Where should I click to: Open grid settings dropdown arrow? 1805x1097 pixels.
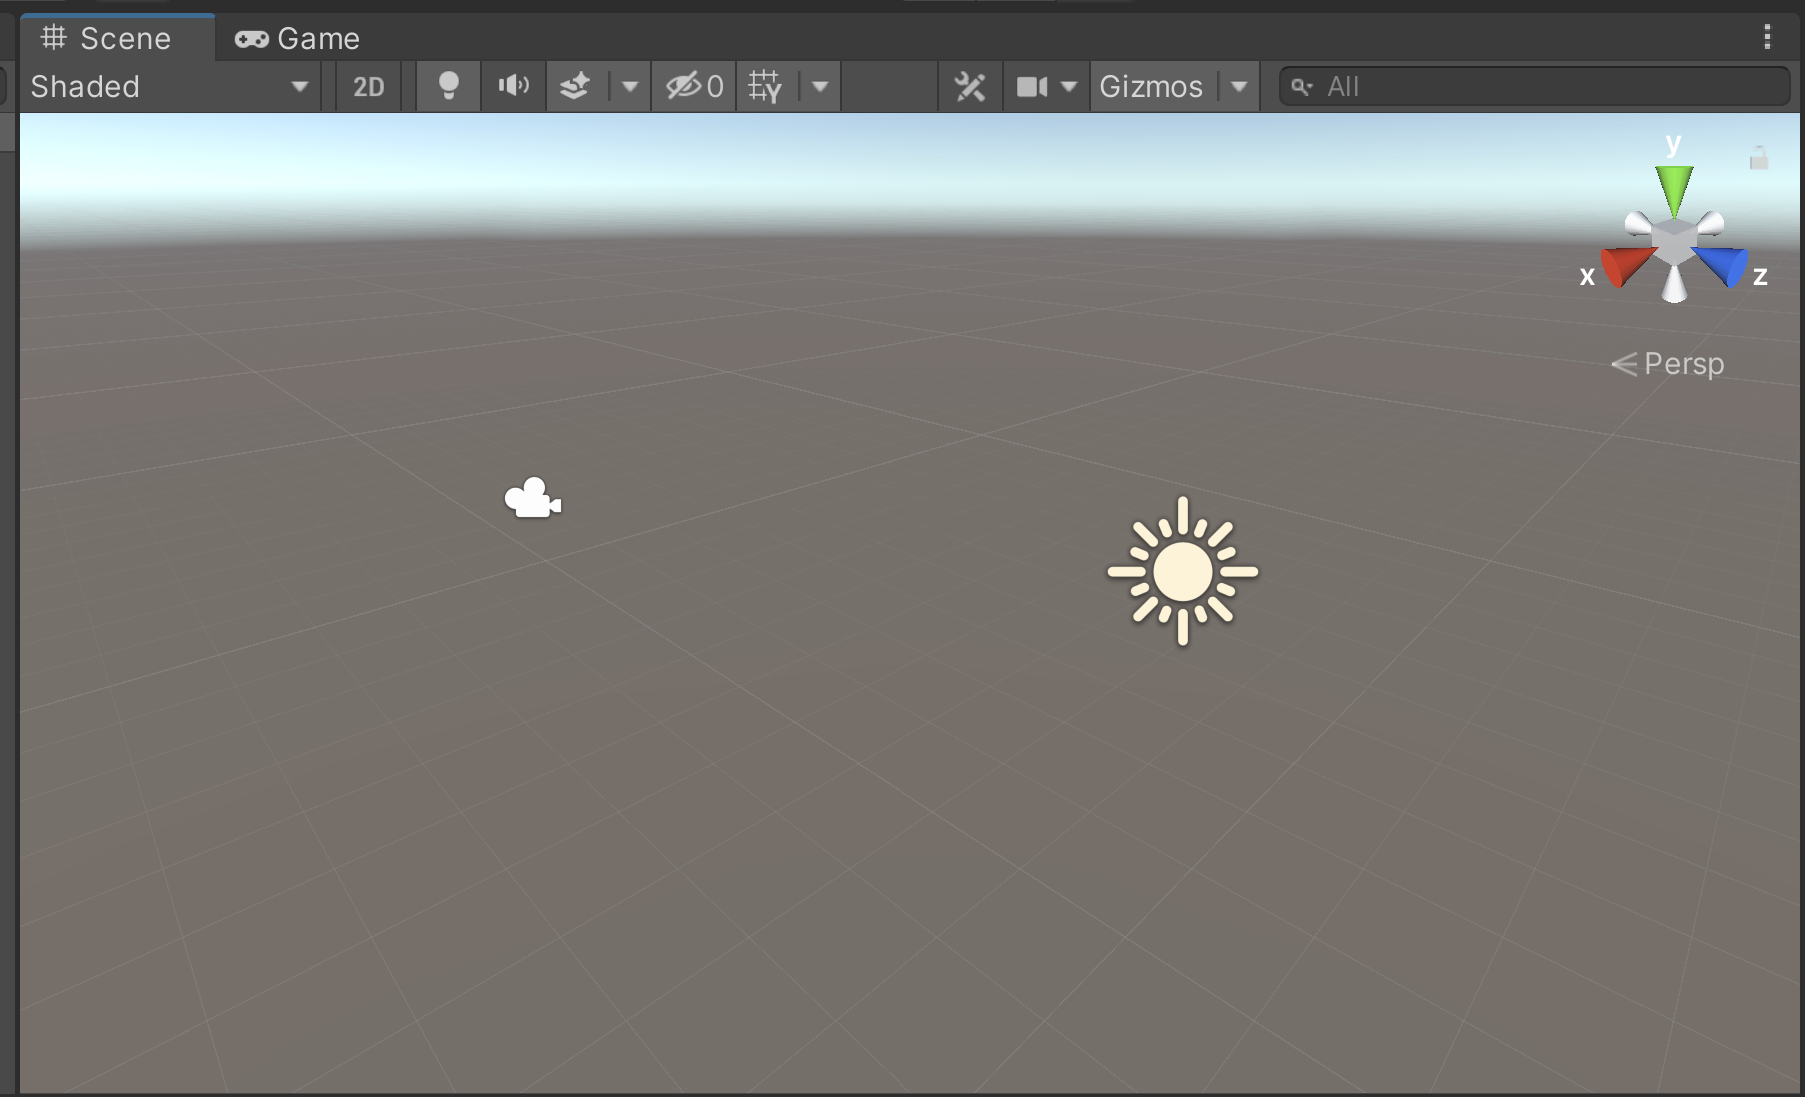pos(820,87)
